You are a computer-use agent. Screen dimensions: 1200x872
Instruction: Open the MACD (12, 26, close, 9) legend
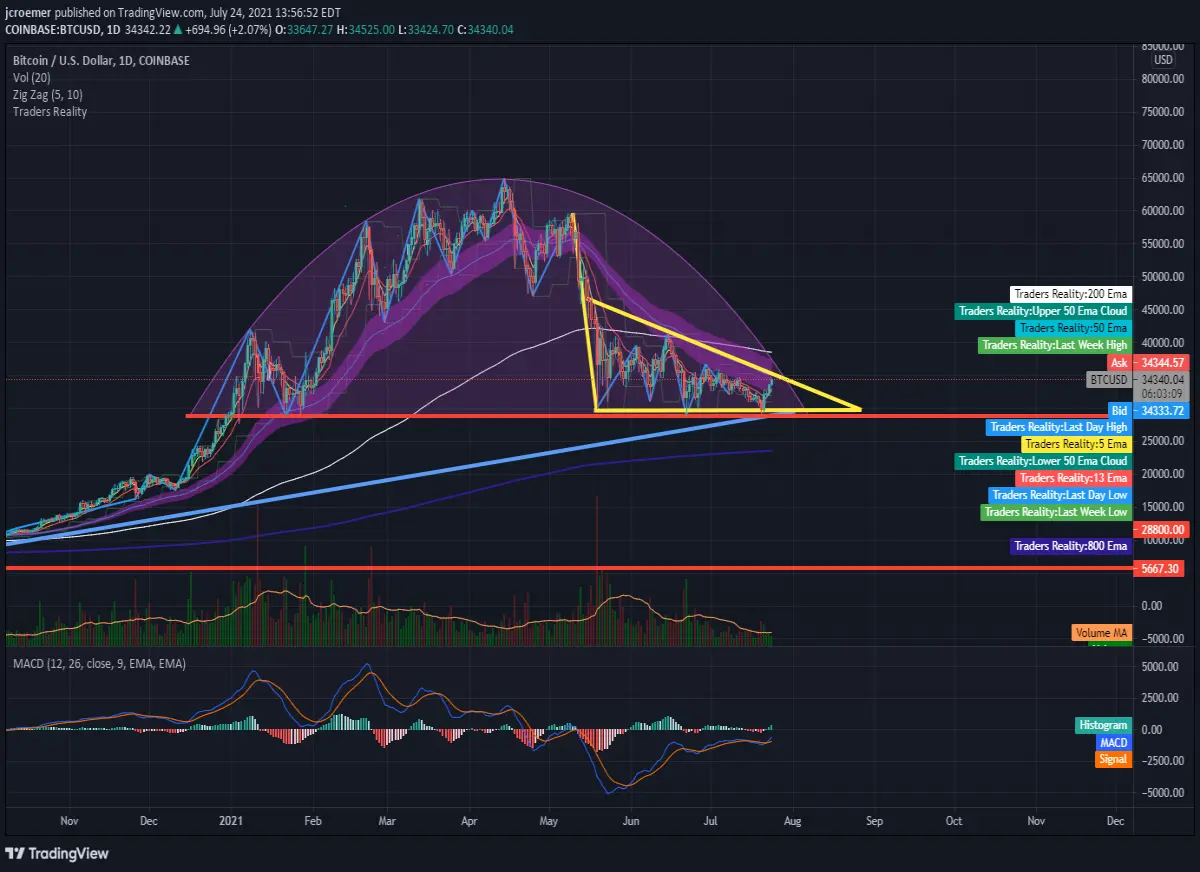pyautogui.click(x=99, y=663)
